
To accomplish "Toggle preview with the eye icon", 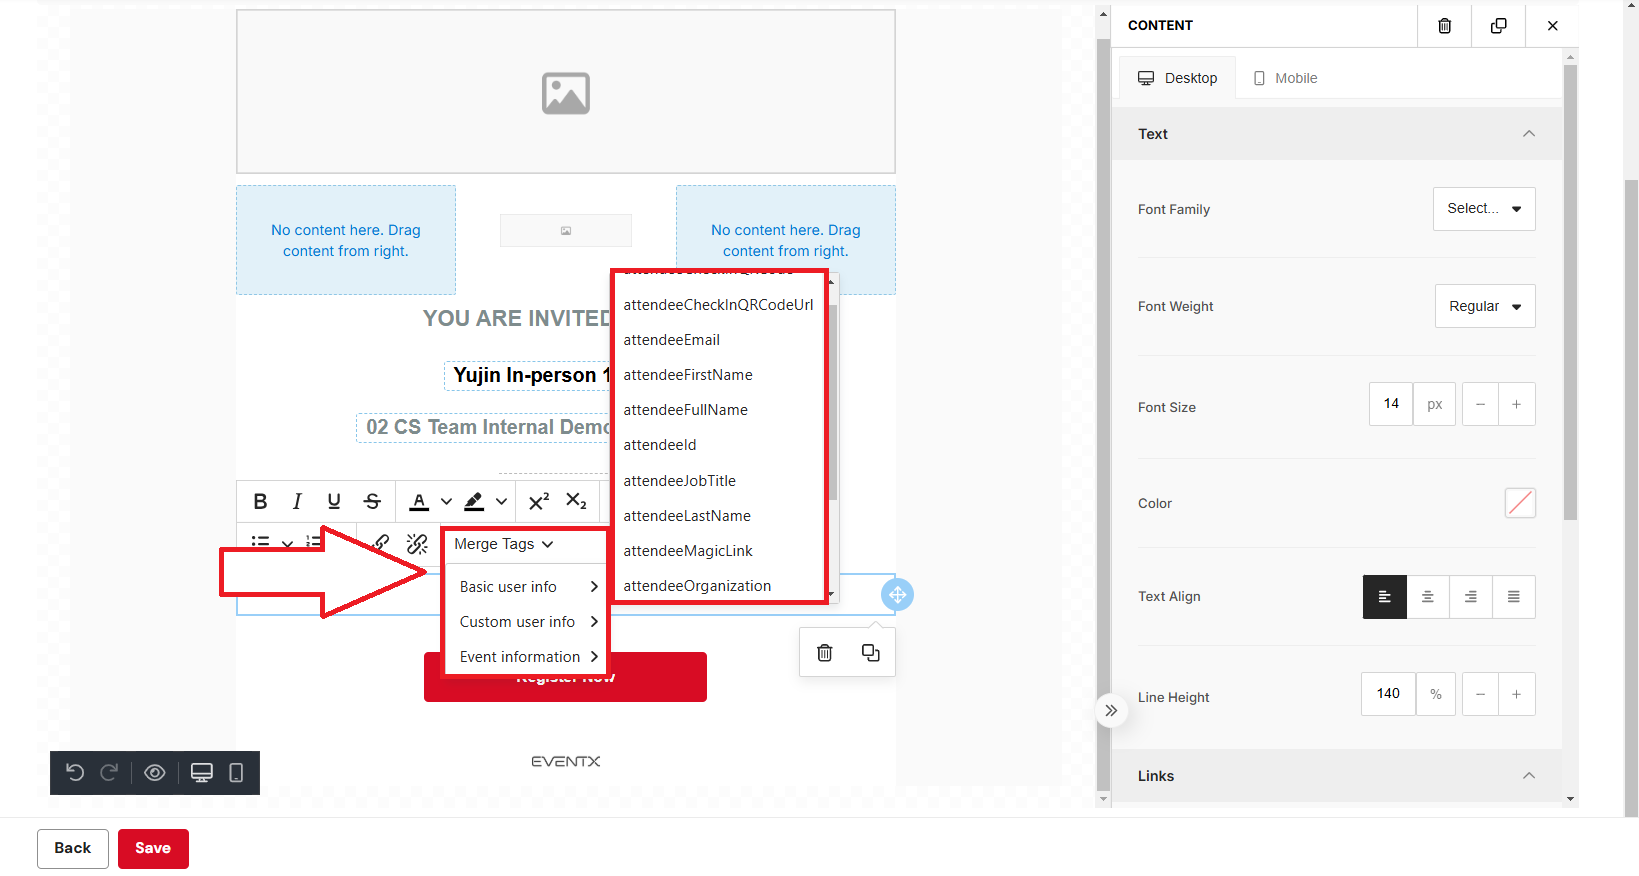I will (155, 772).
